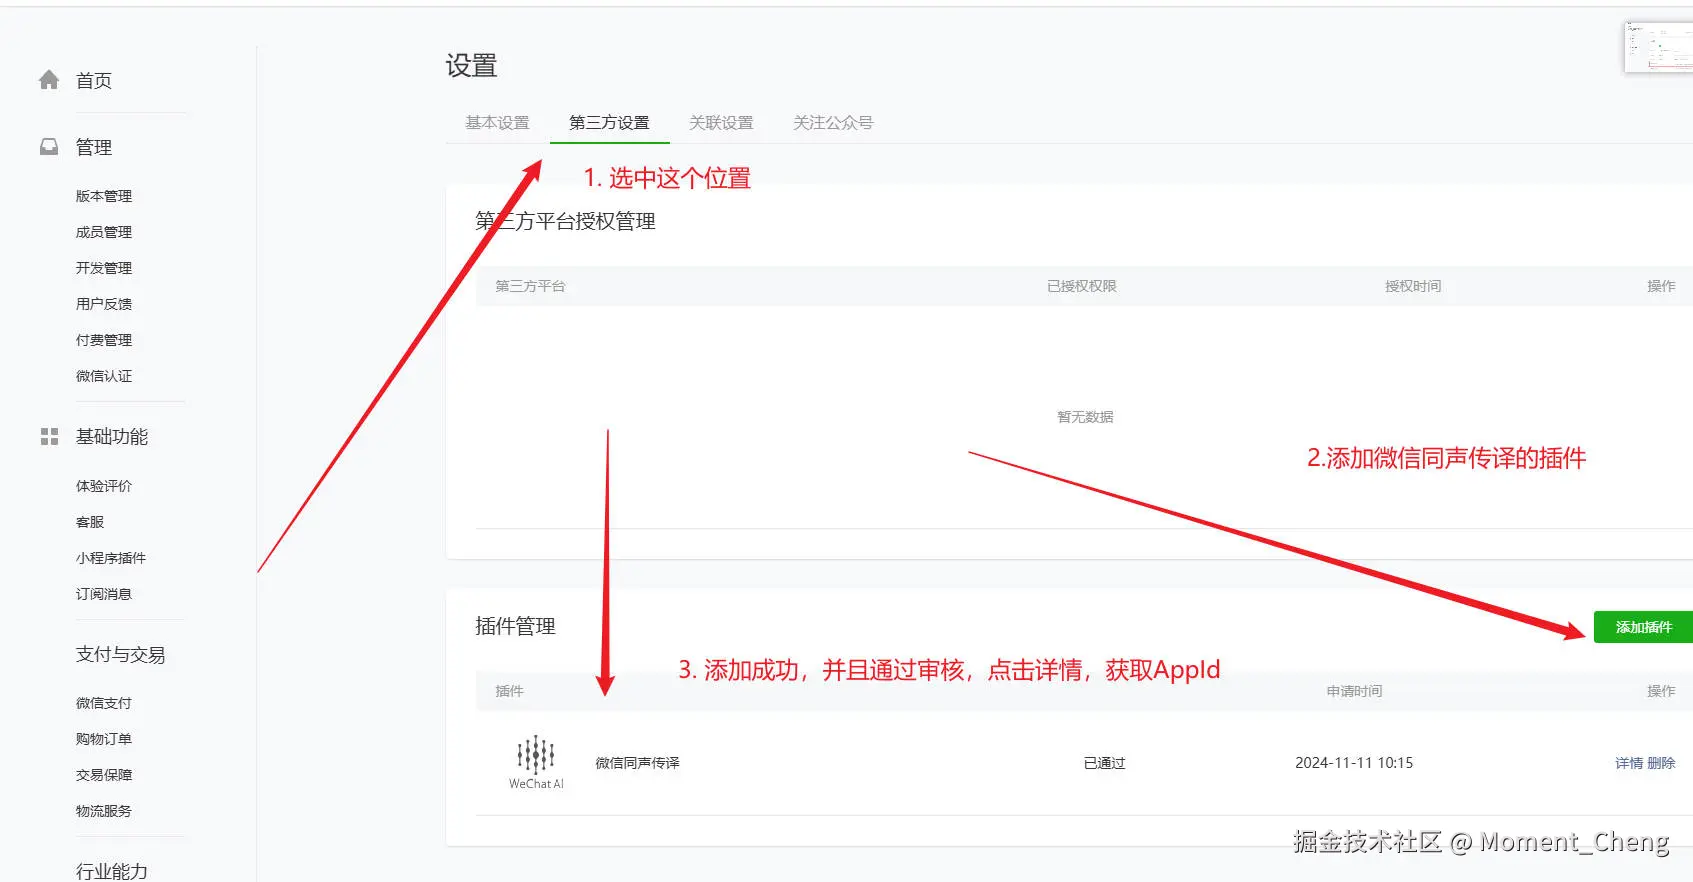Open 体验评价 in the sidebar
This screenshot has width=1693, height=882.
104,486
